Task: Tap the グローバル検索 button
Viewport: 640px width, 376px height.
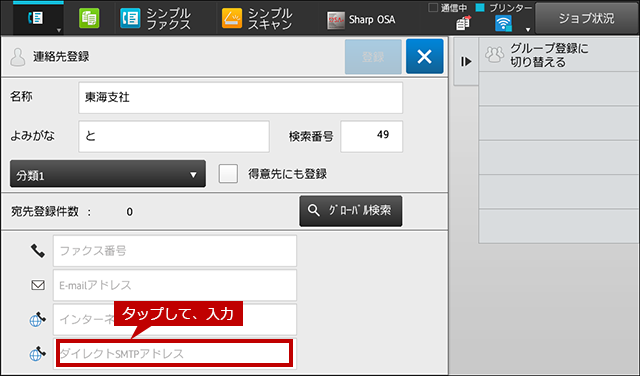Action: pos(351,211)
